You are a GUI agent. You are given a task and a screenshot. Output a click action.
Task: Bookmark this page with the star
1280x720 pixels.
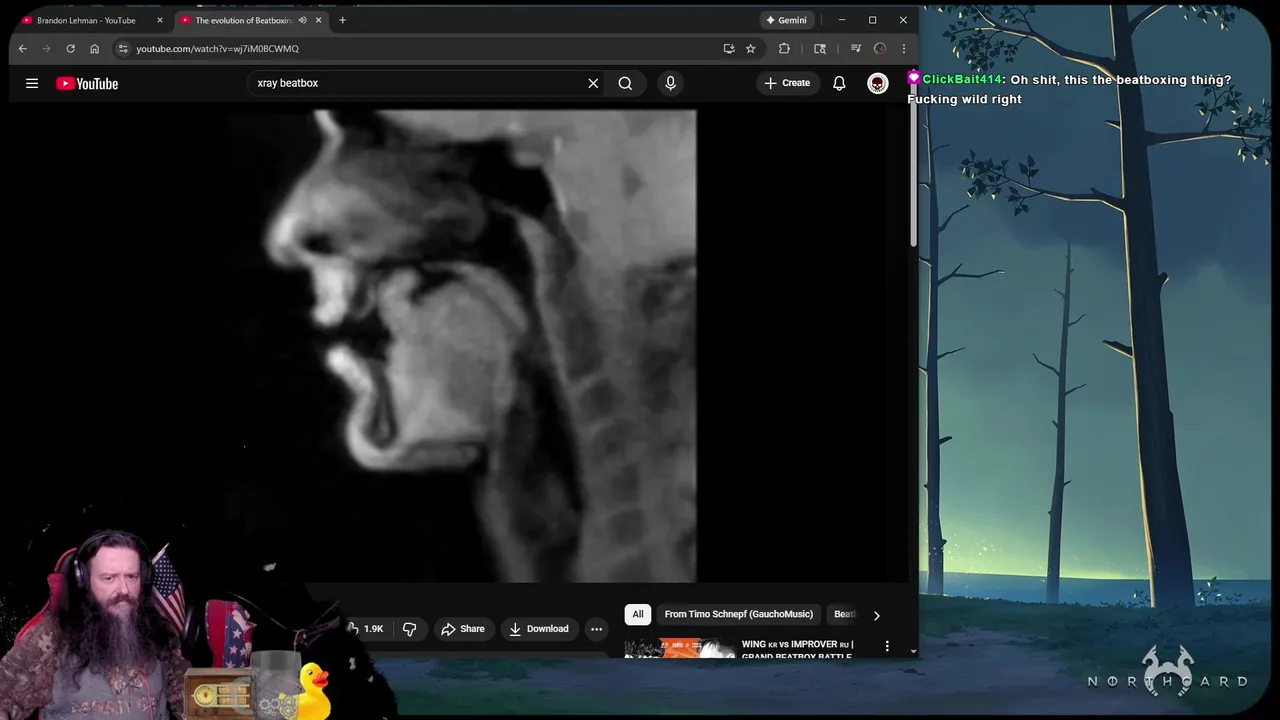(750, 48)
